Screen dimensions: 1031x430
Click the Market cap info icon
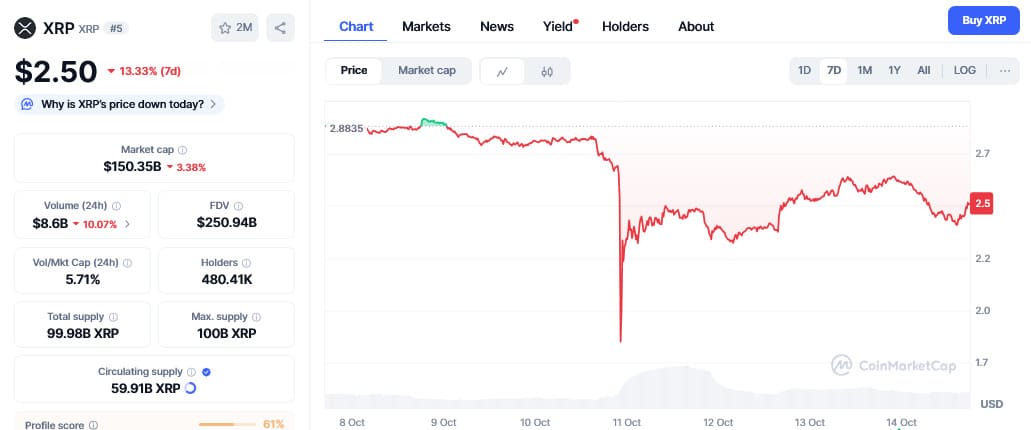point(182,150)
